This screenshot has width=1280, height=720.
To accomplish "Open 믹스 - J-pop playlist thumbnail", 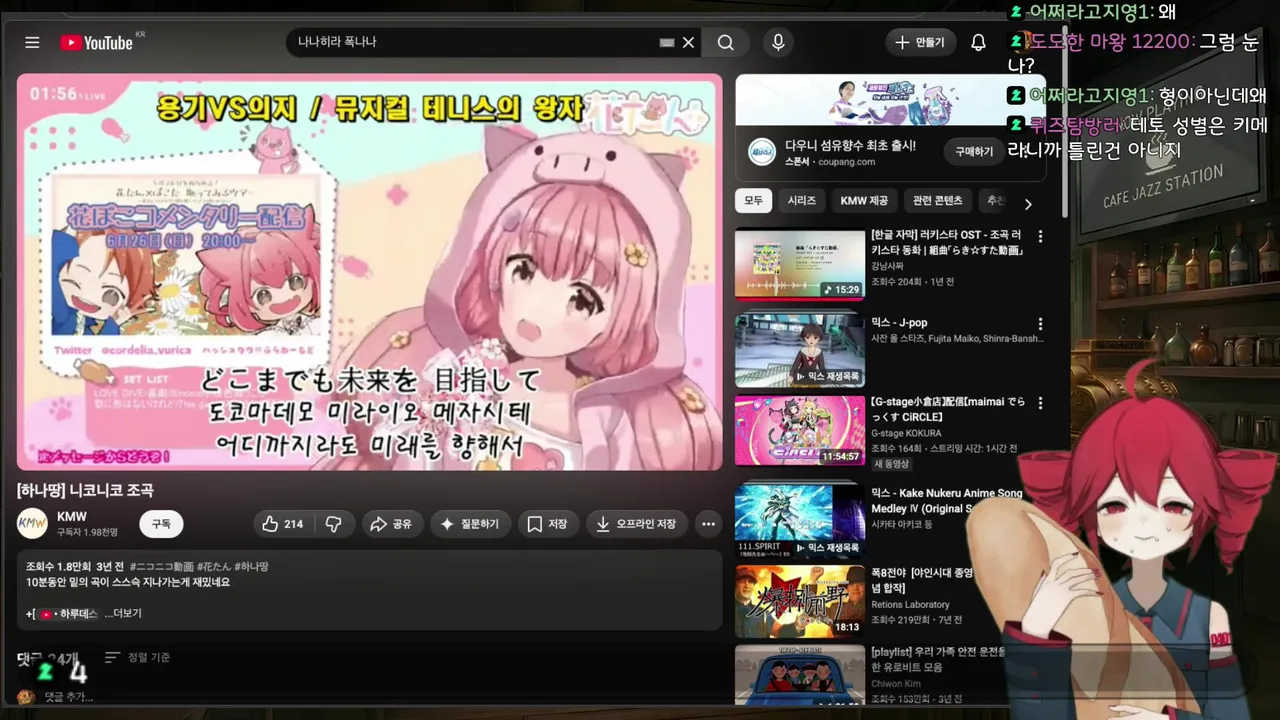I will 800,351.
